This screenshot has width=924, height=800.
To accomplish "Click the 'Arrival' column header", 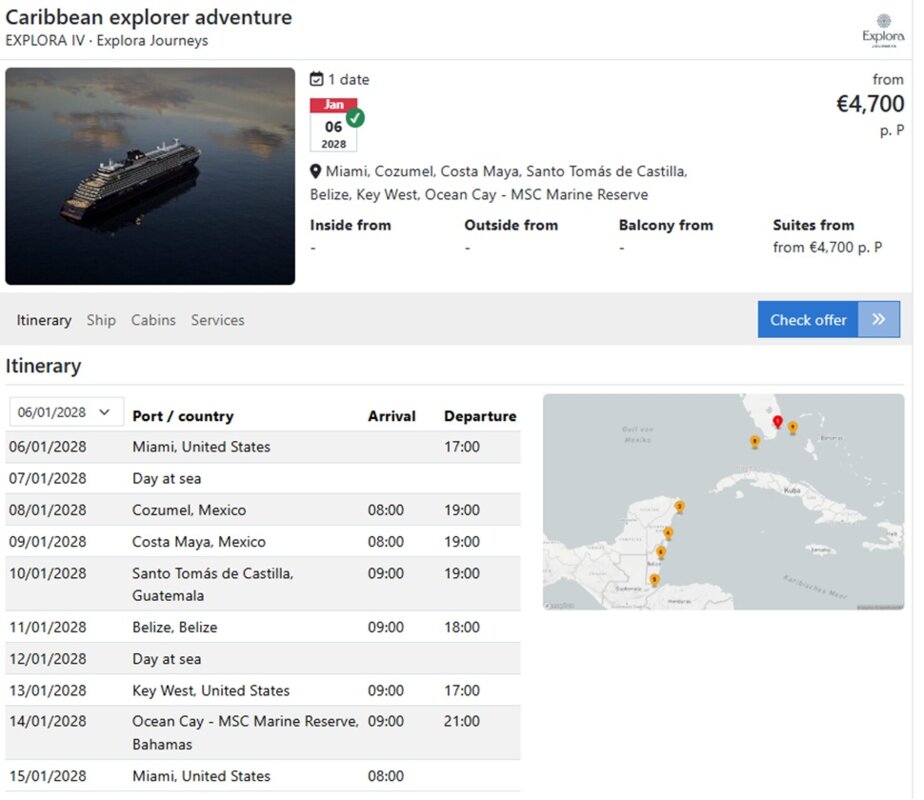I will 391,416.
